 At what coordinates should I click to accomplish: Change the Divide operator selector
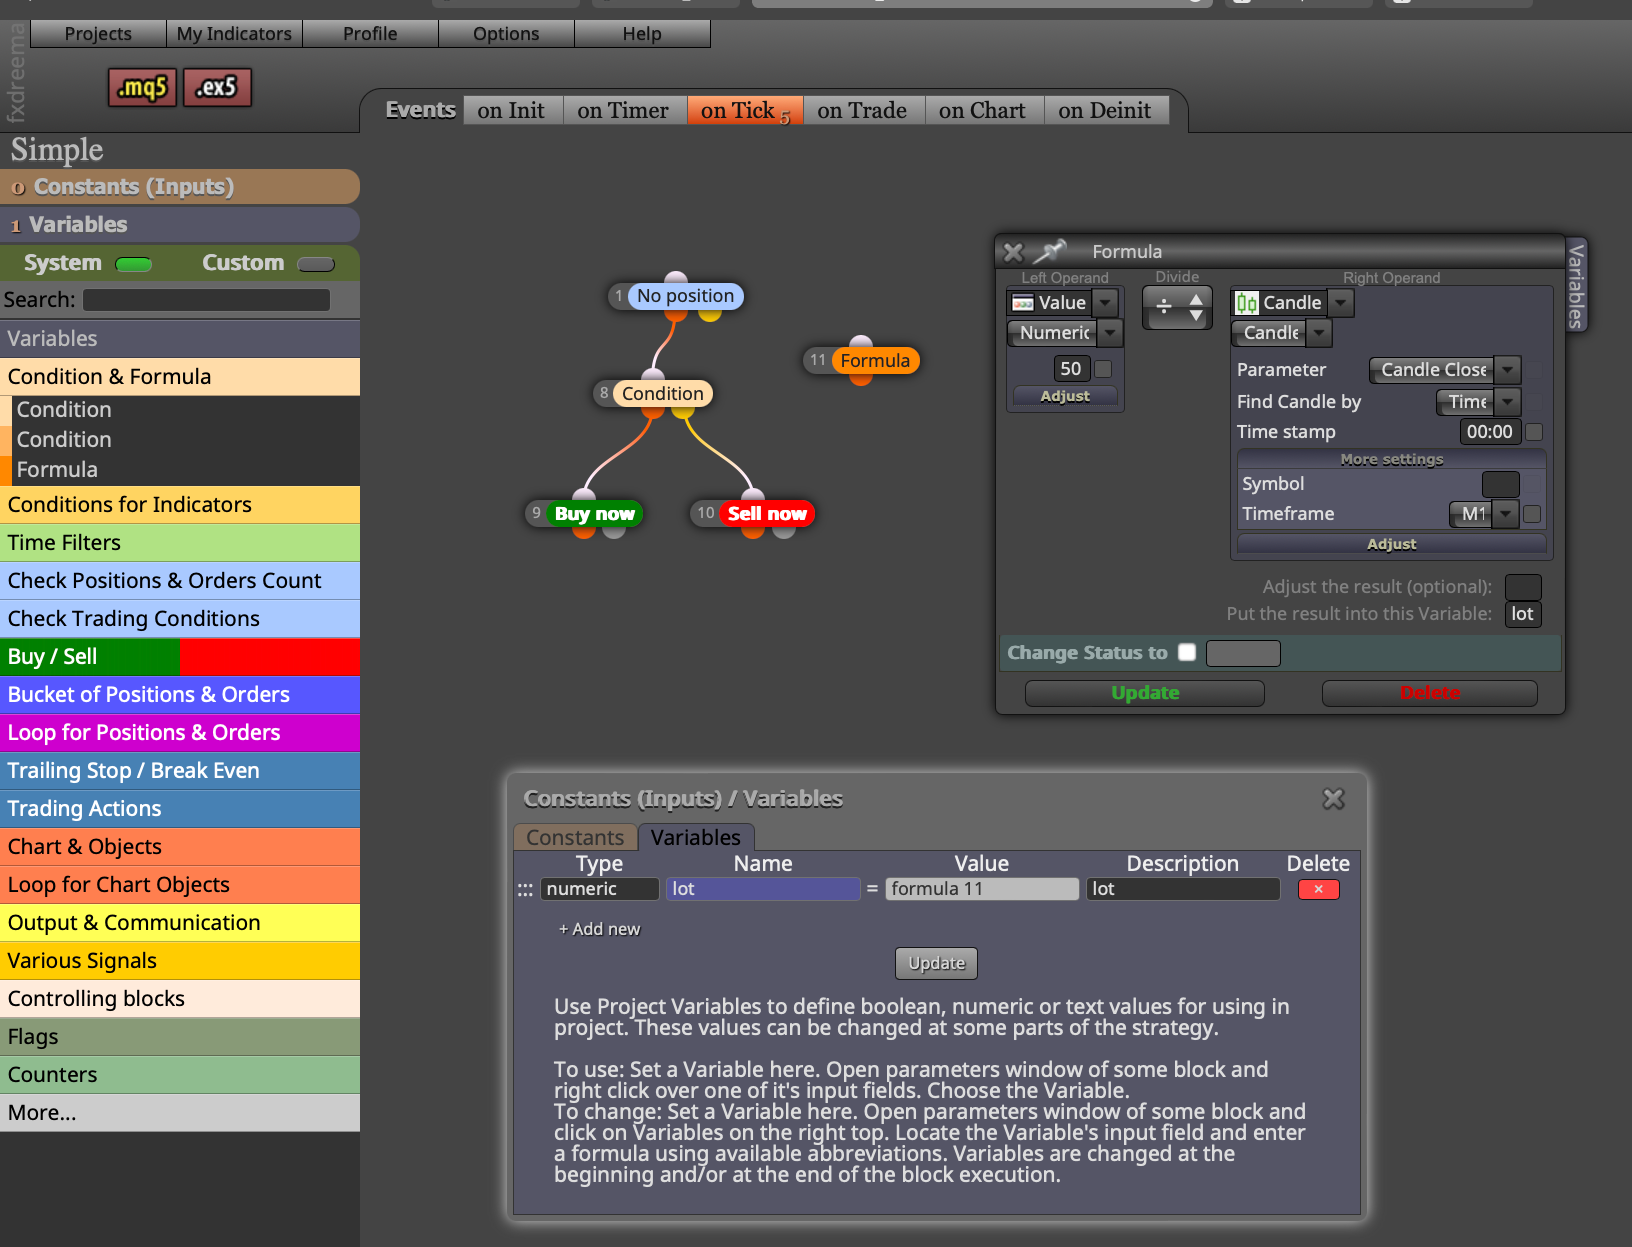coord(1177,307)
